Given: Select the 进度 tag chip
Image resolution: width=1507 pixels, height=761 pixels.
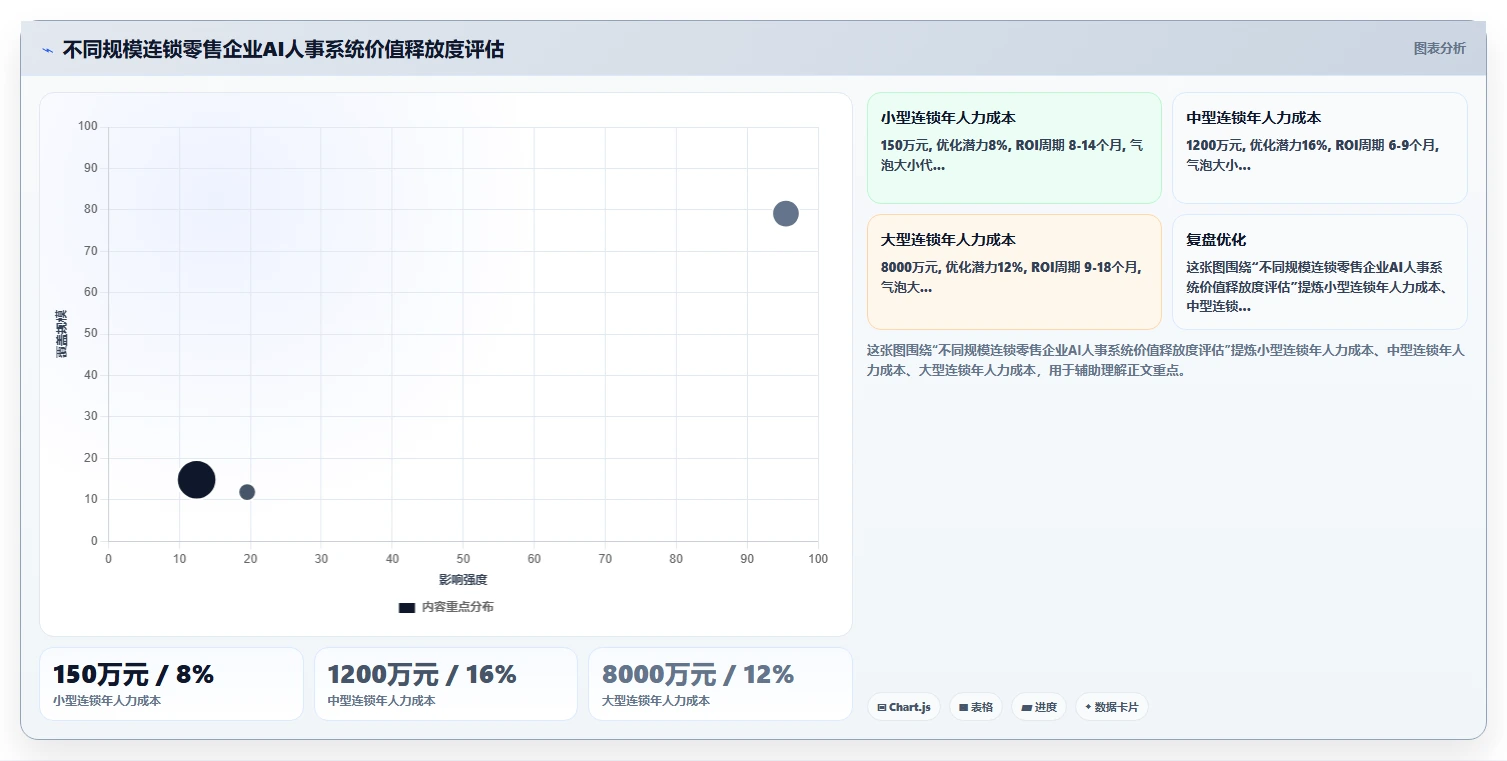Looking at the screenshot, I should coord(1039,707).
